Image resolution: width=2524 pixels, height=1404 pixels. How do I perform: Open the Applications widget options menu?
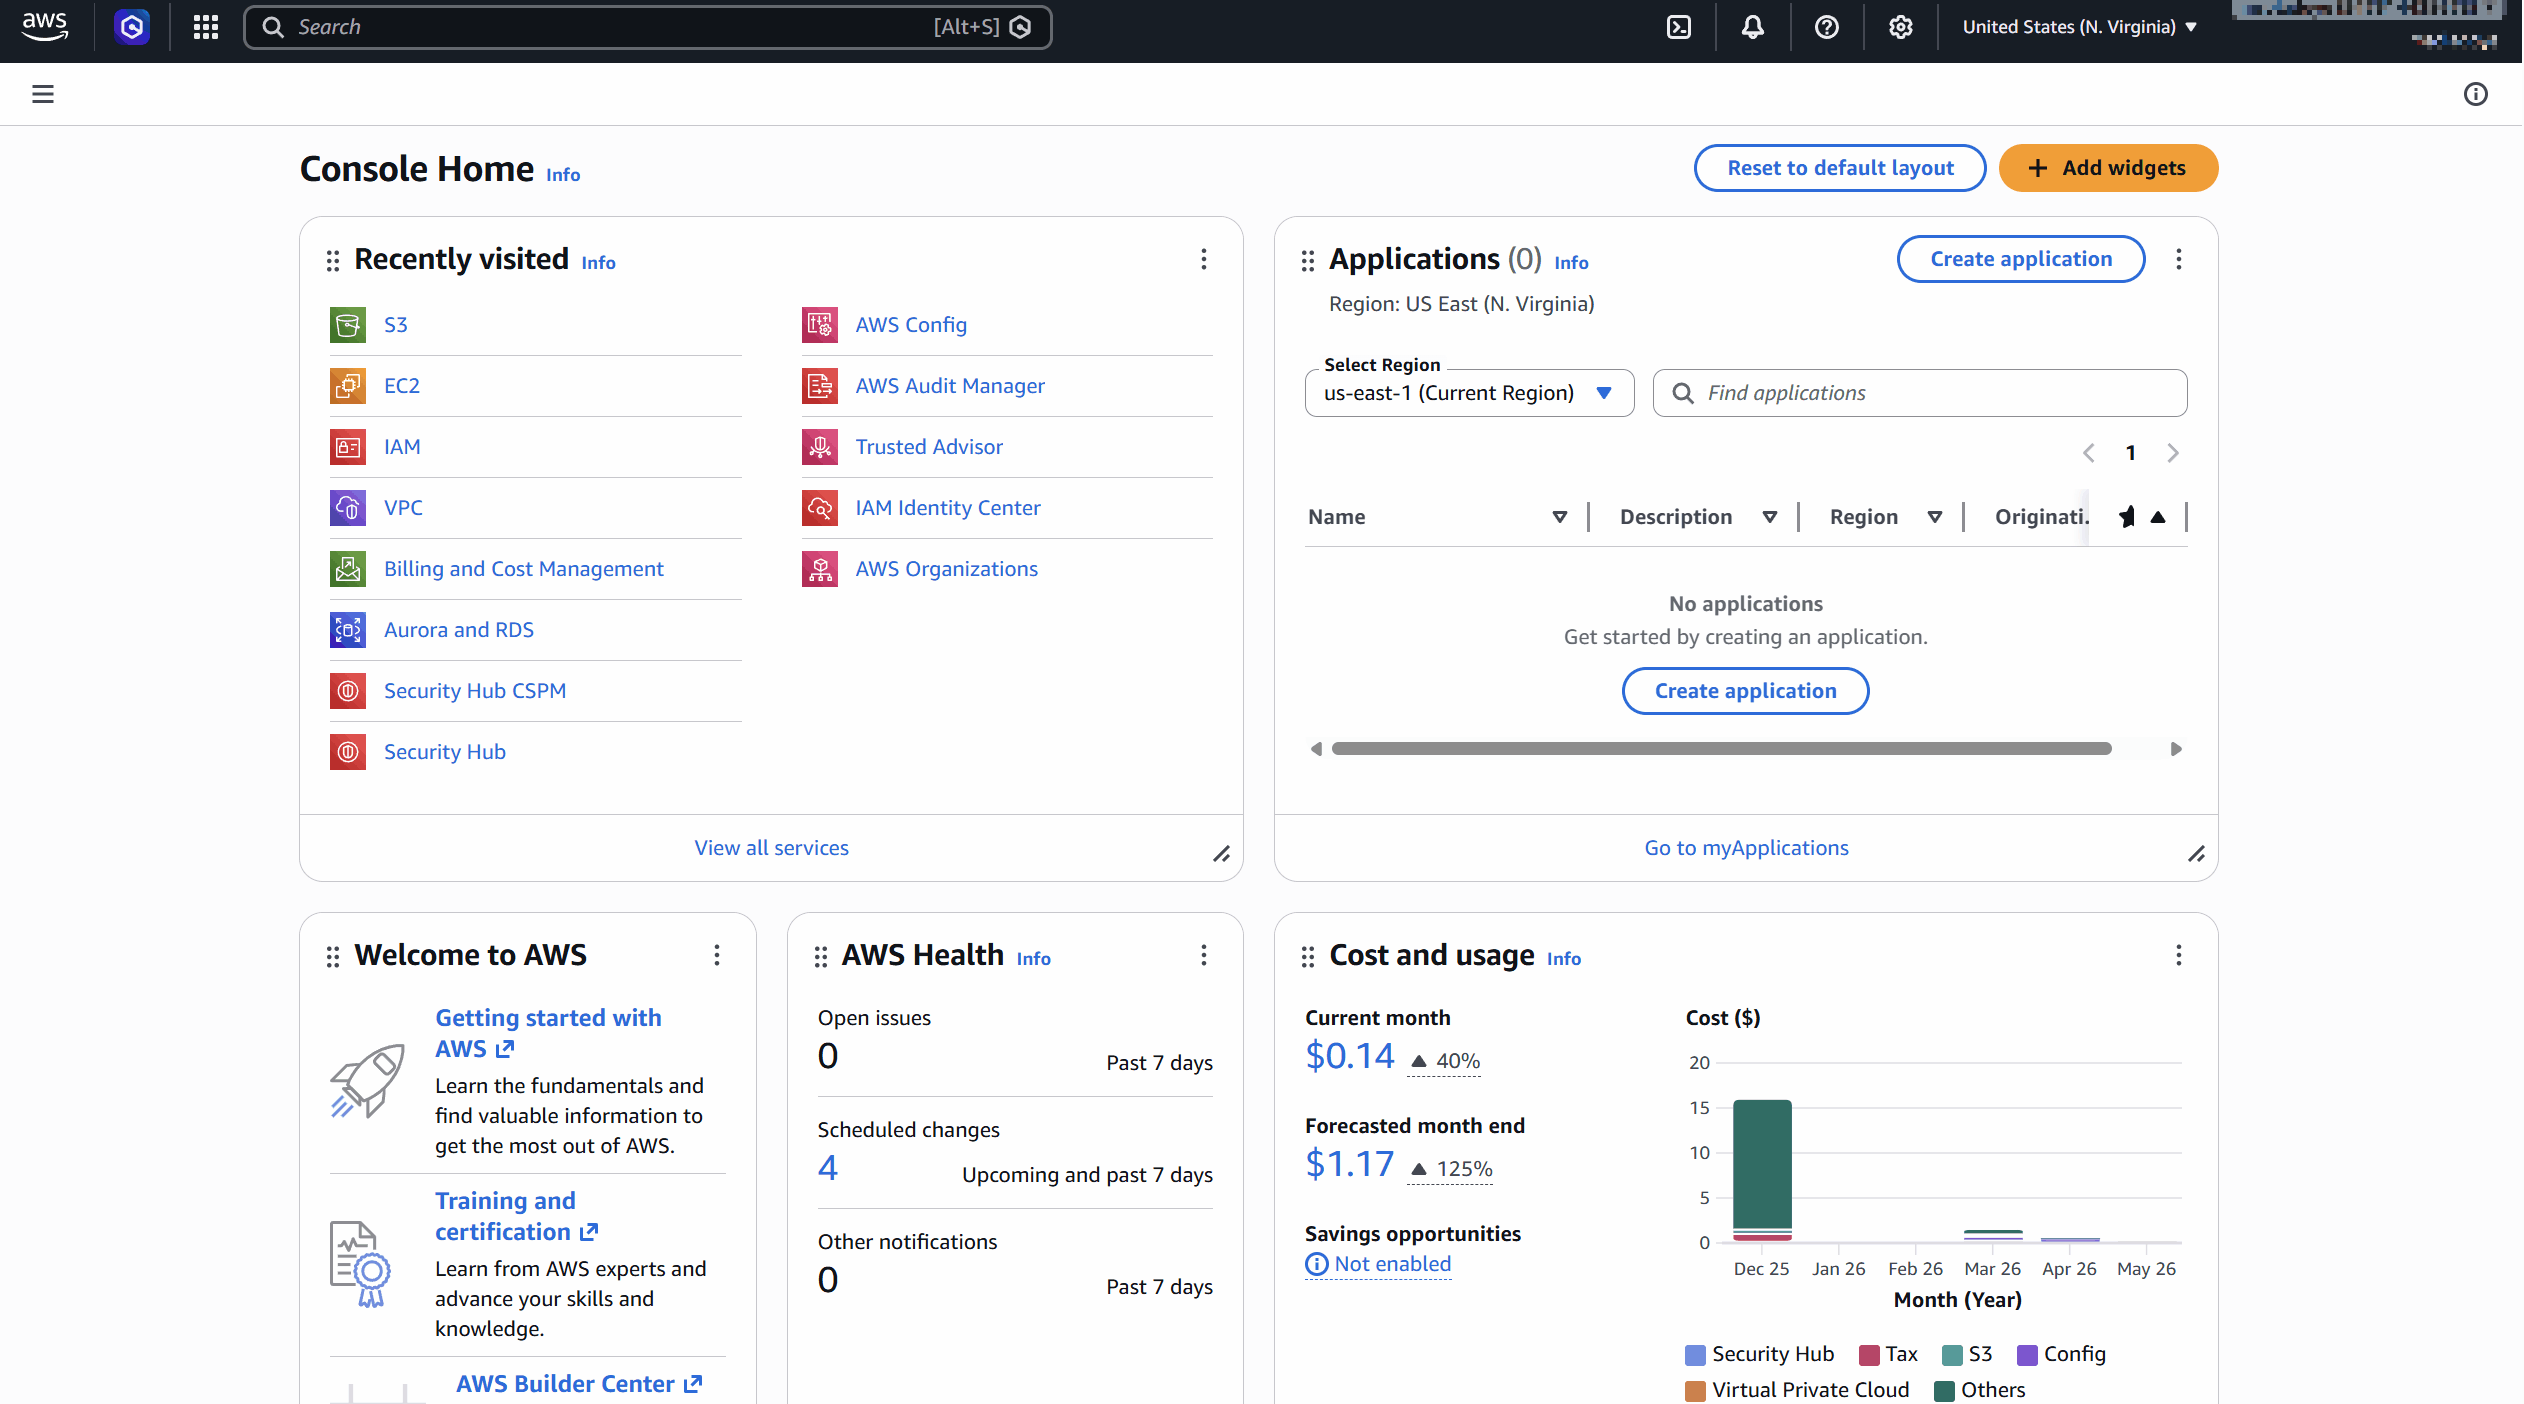coord(2179,259)
